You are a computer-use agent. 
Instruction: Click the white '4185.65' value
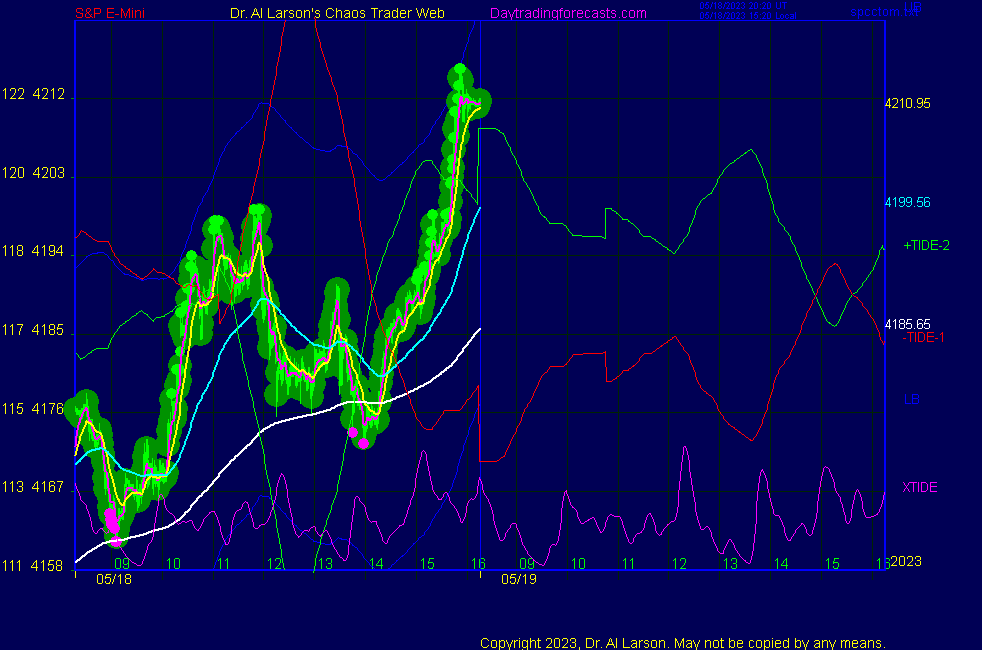907,324
